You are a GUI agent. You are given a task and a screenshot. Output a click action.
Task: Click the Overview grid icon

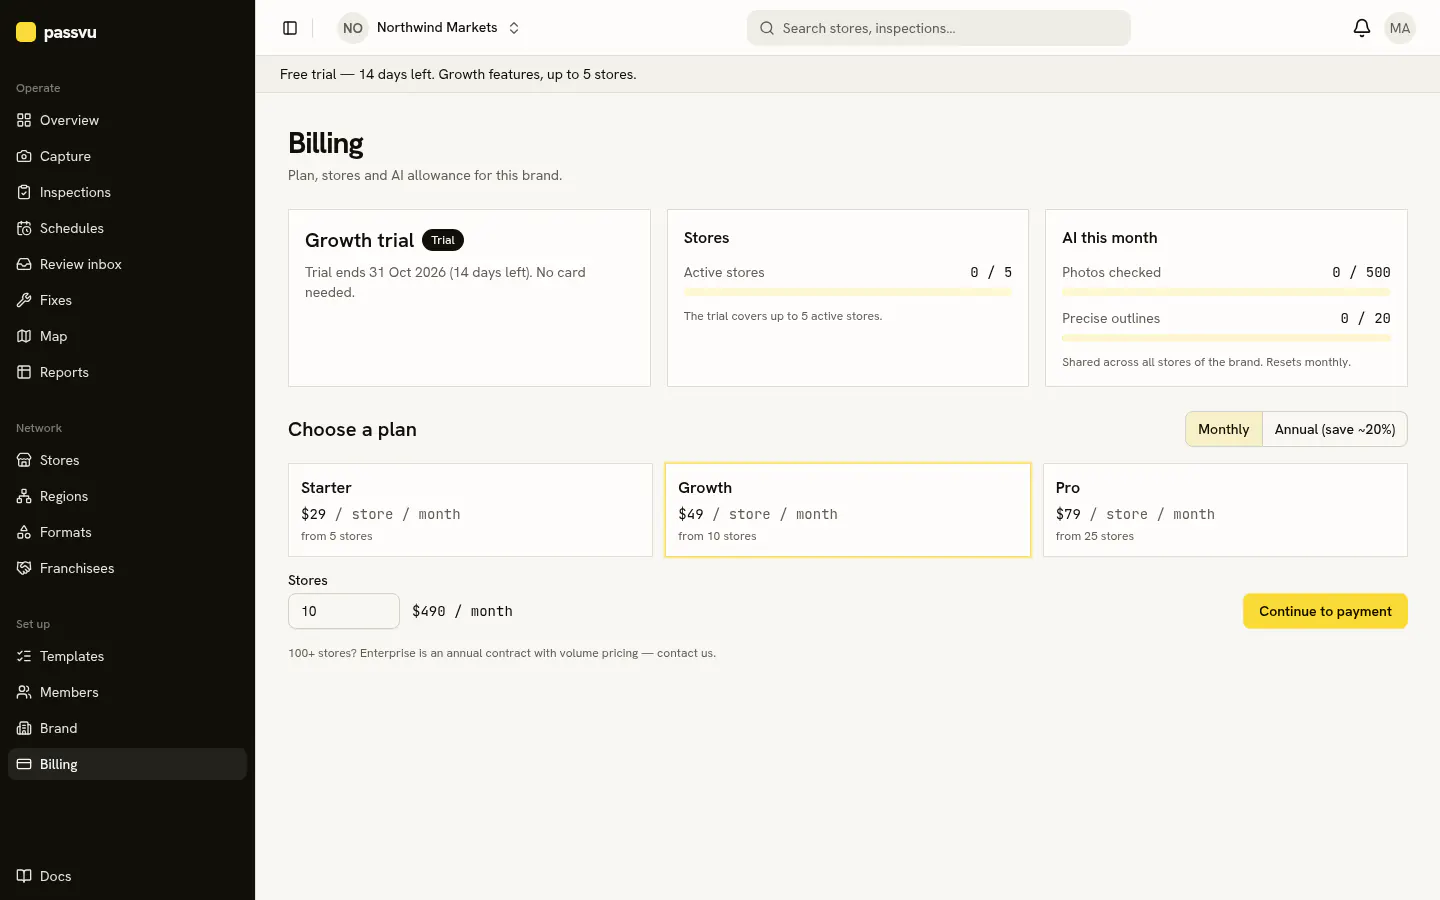pyautogui.click(x=24, y=120)
